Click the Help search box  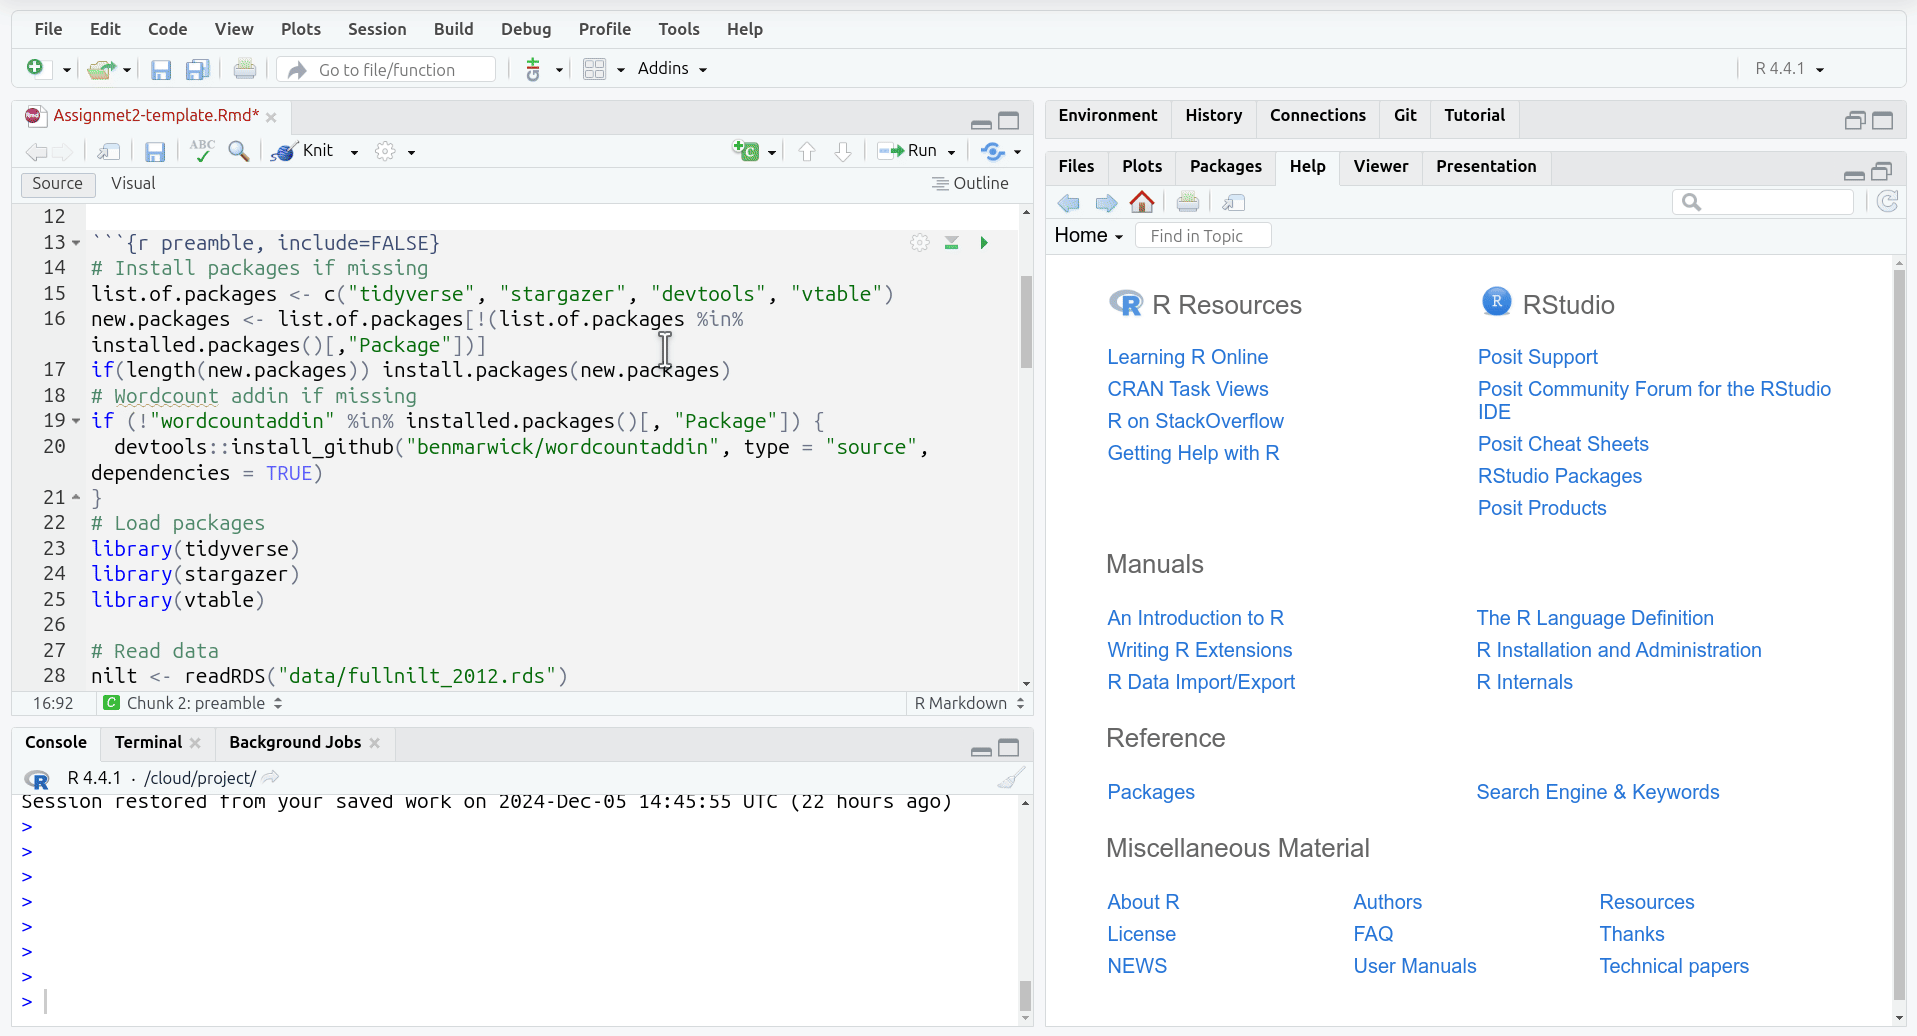coord(1763,202)
